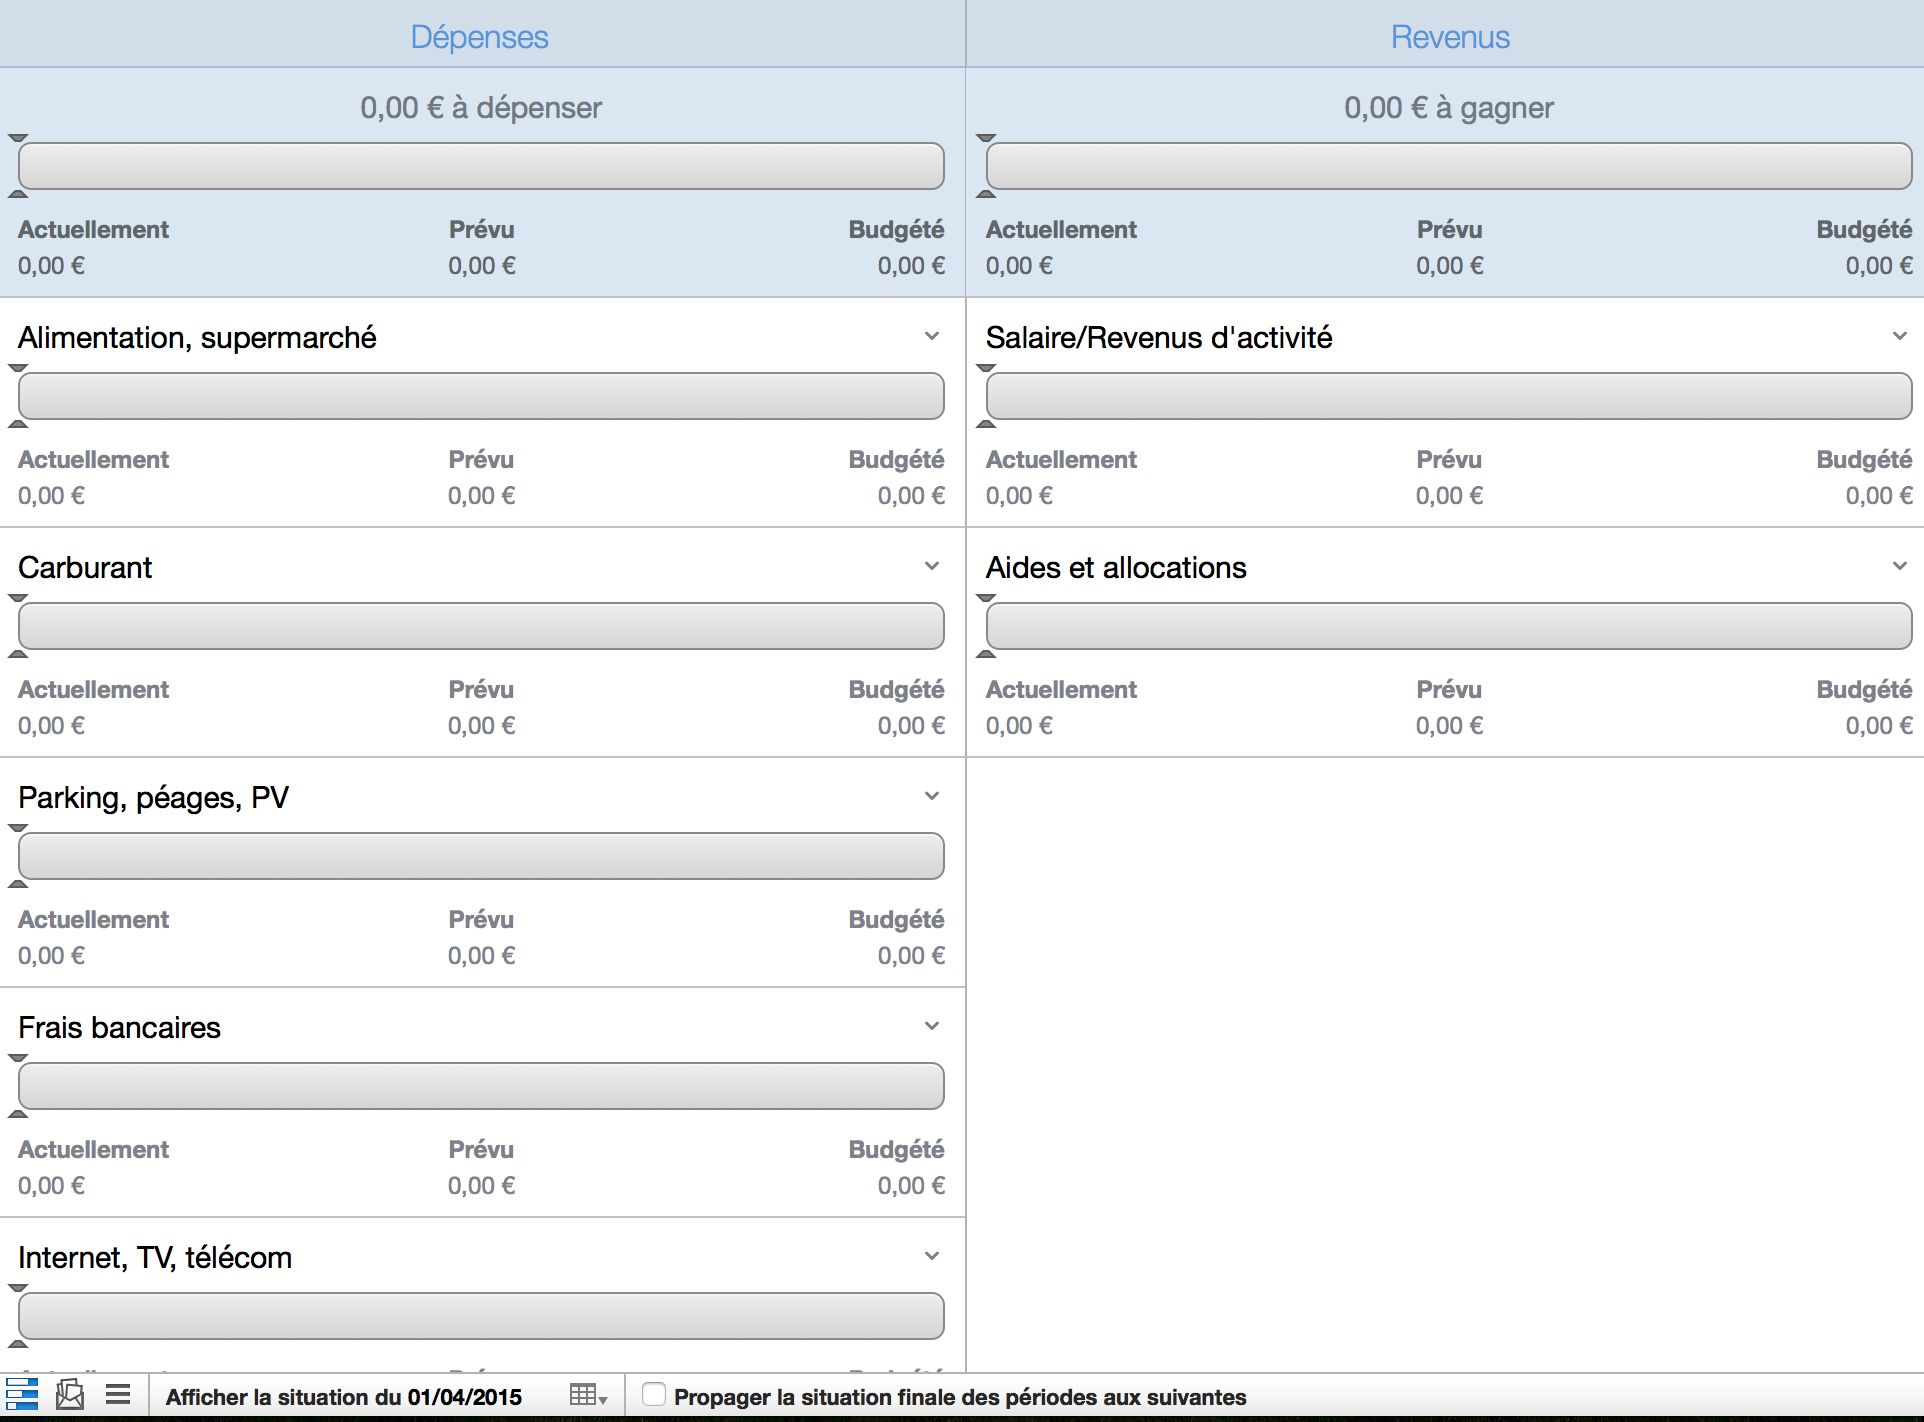Click Afficher la situation du 01/04/2015

[x=344, y=1397]
